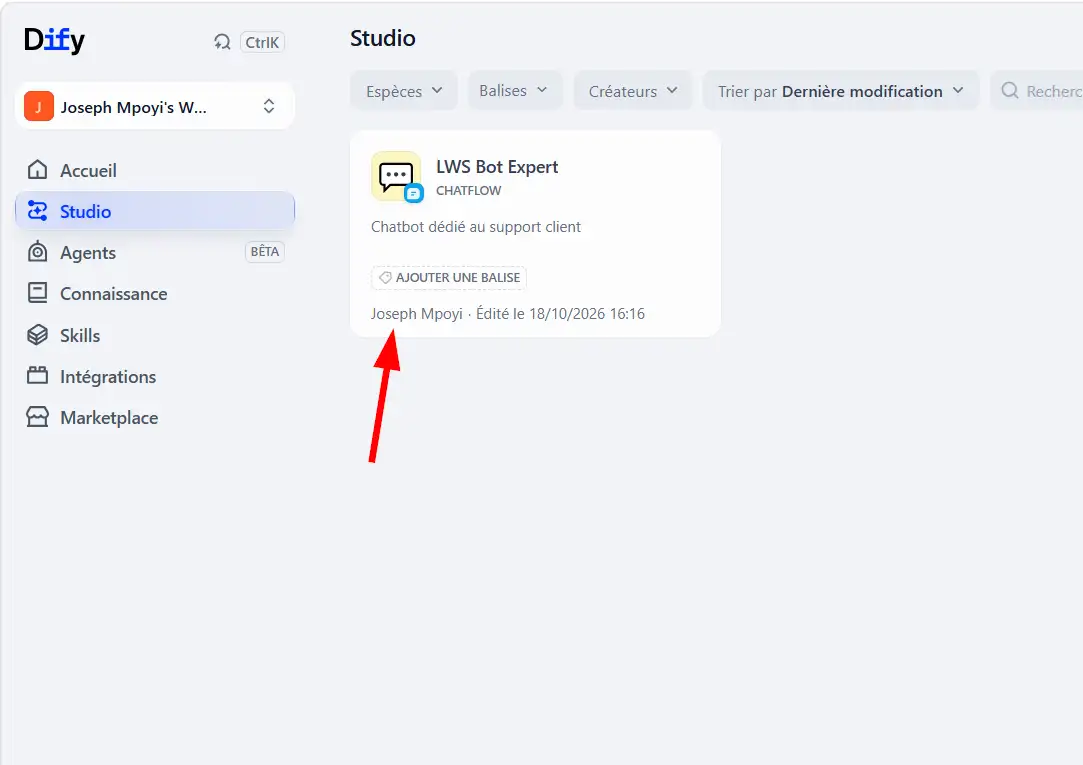Open the Balises filter dropdown
Image resolution: width=1083 pixels, height=765 pixels.
pos(513,90)
